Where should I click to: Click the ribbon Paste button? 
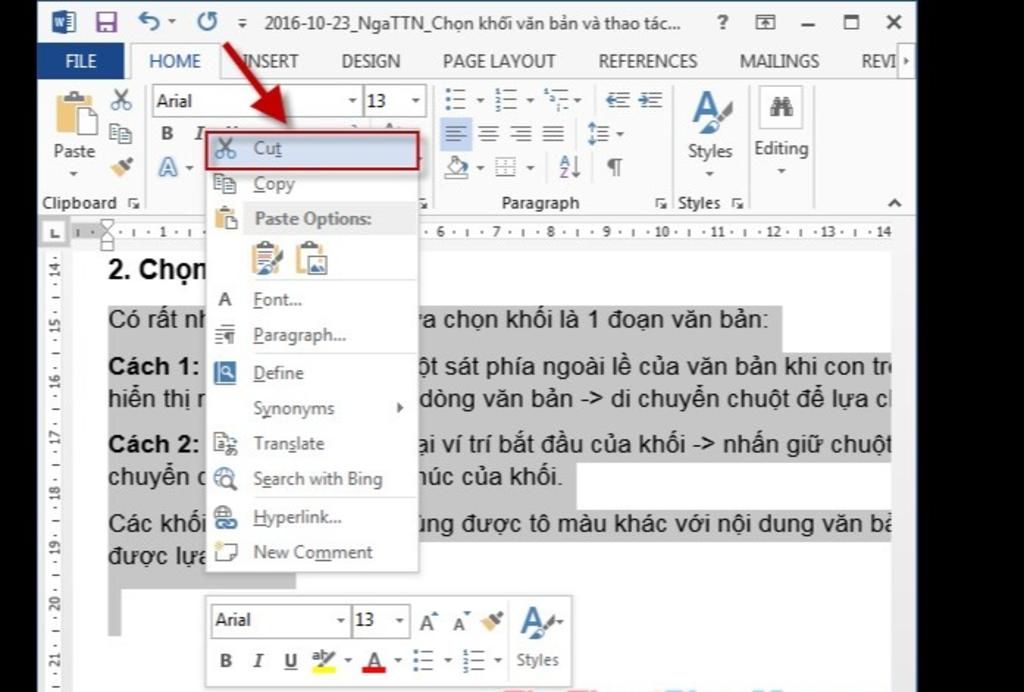click(x=74, y=124)
